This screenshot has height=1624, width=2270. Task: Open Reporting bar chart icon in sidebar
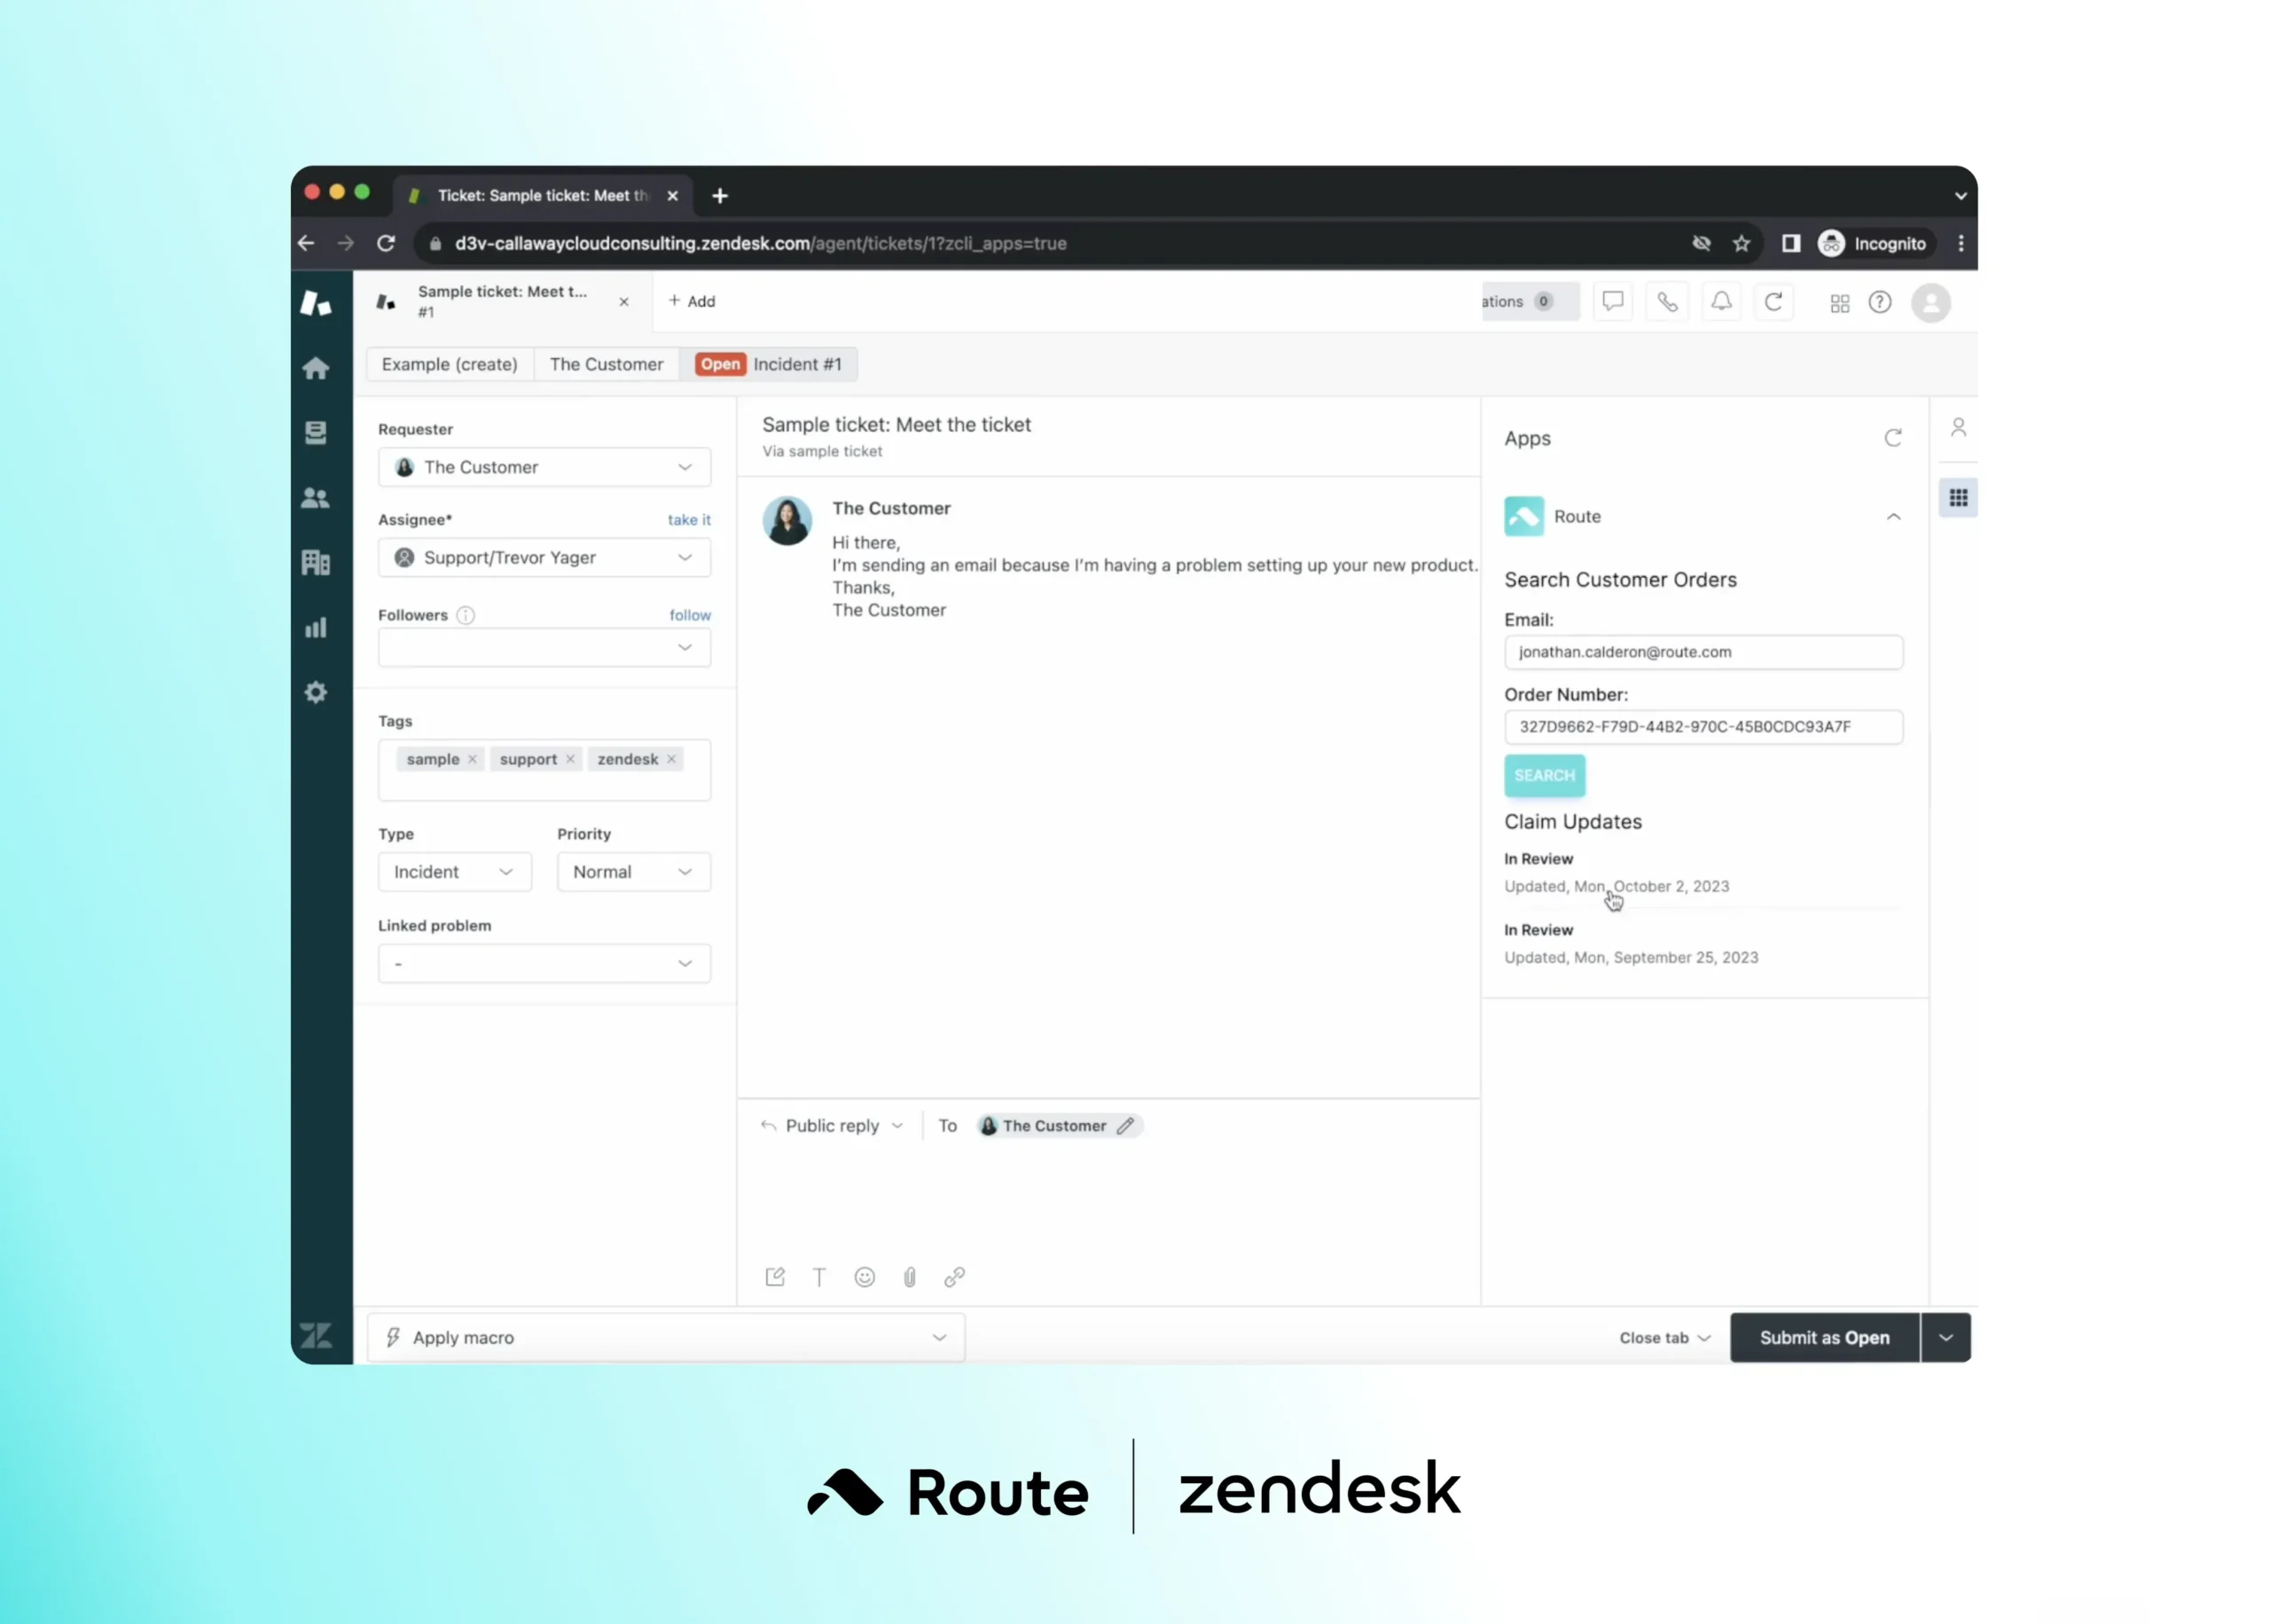[316, 627]
